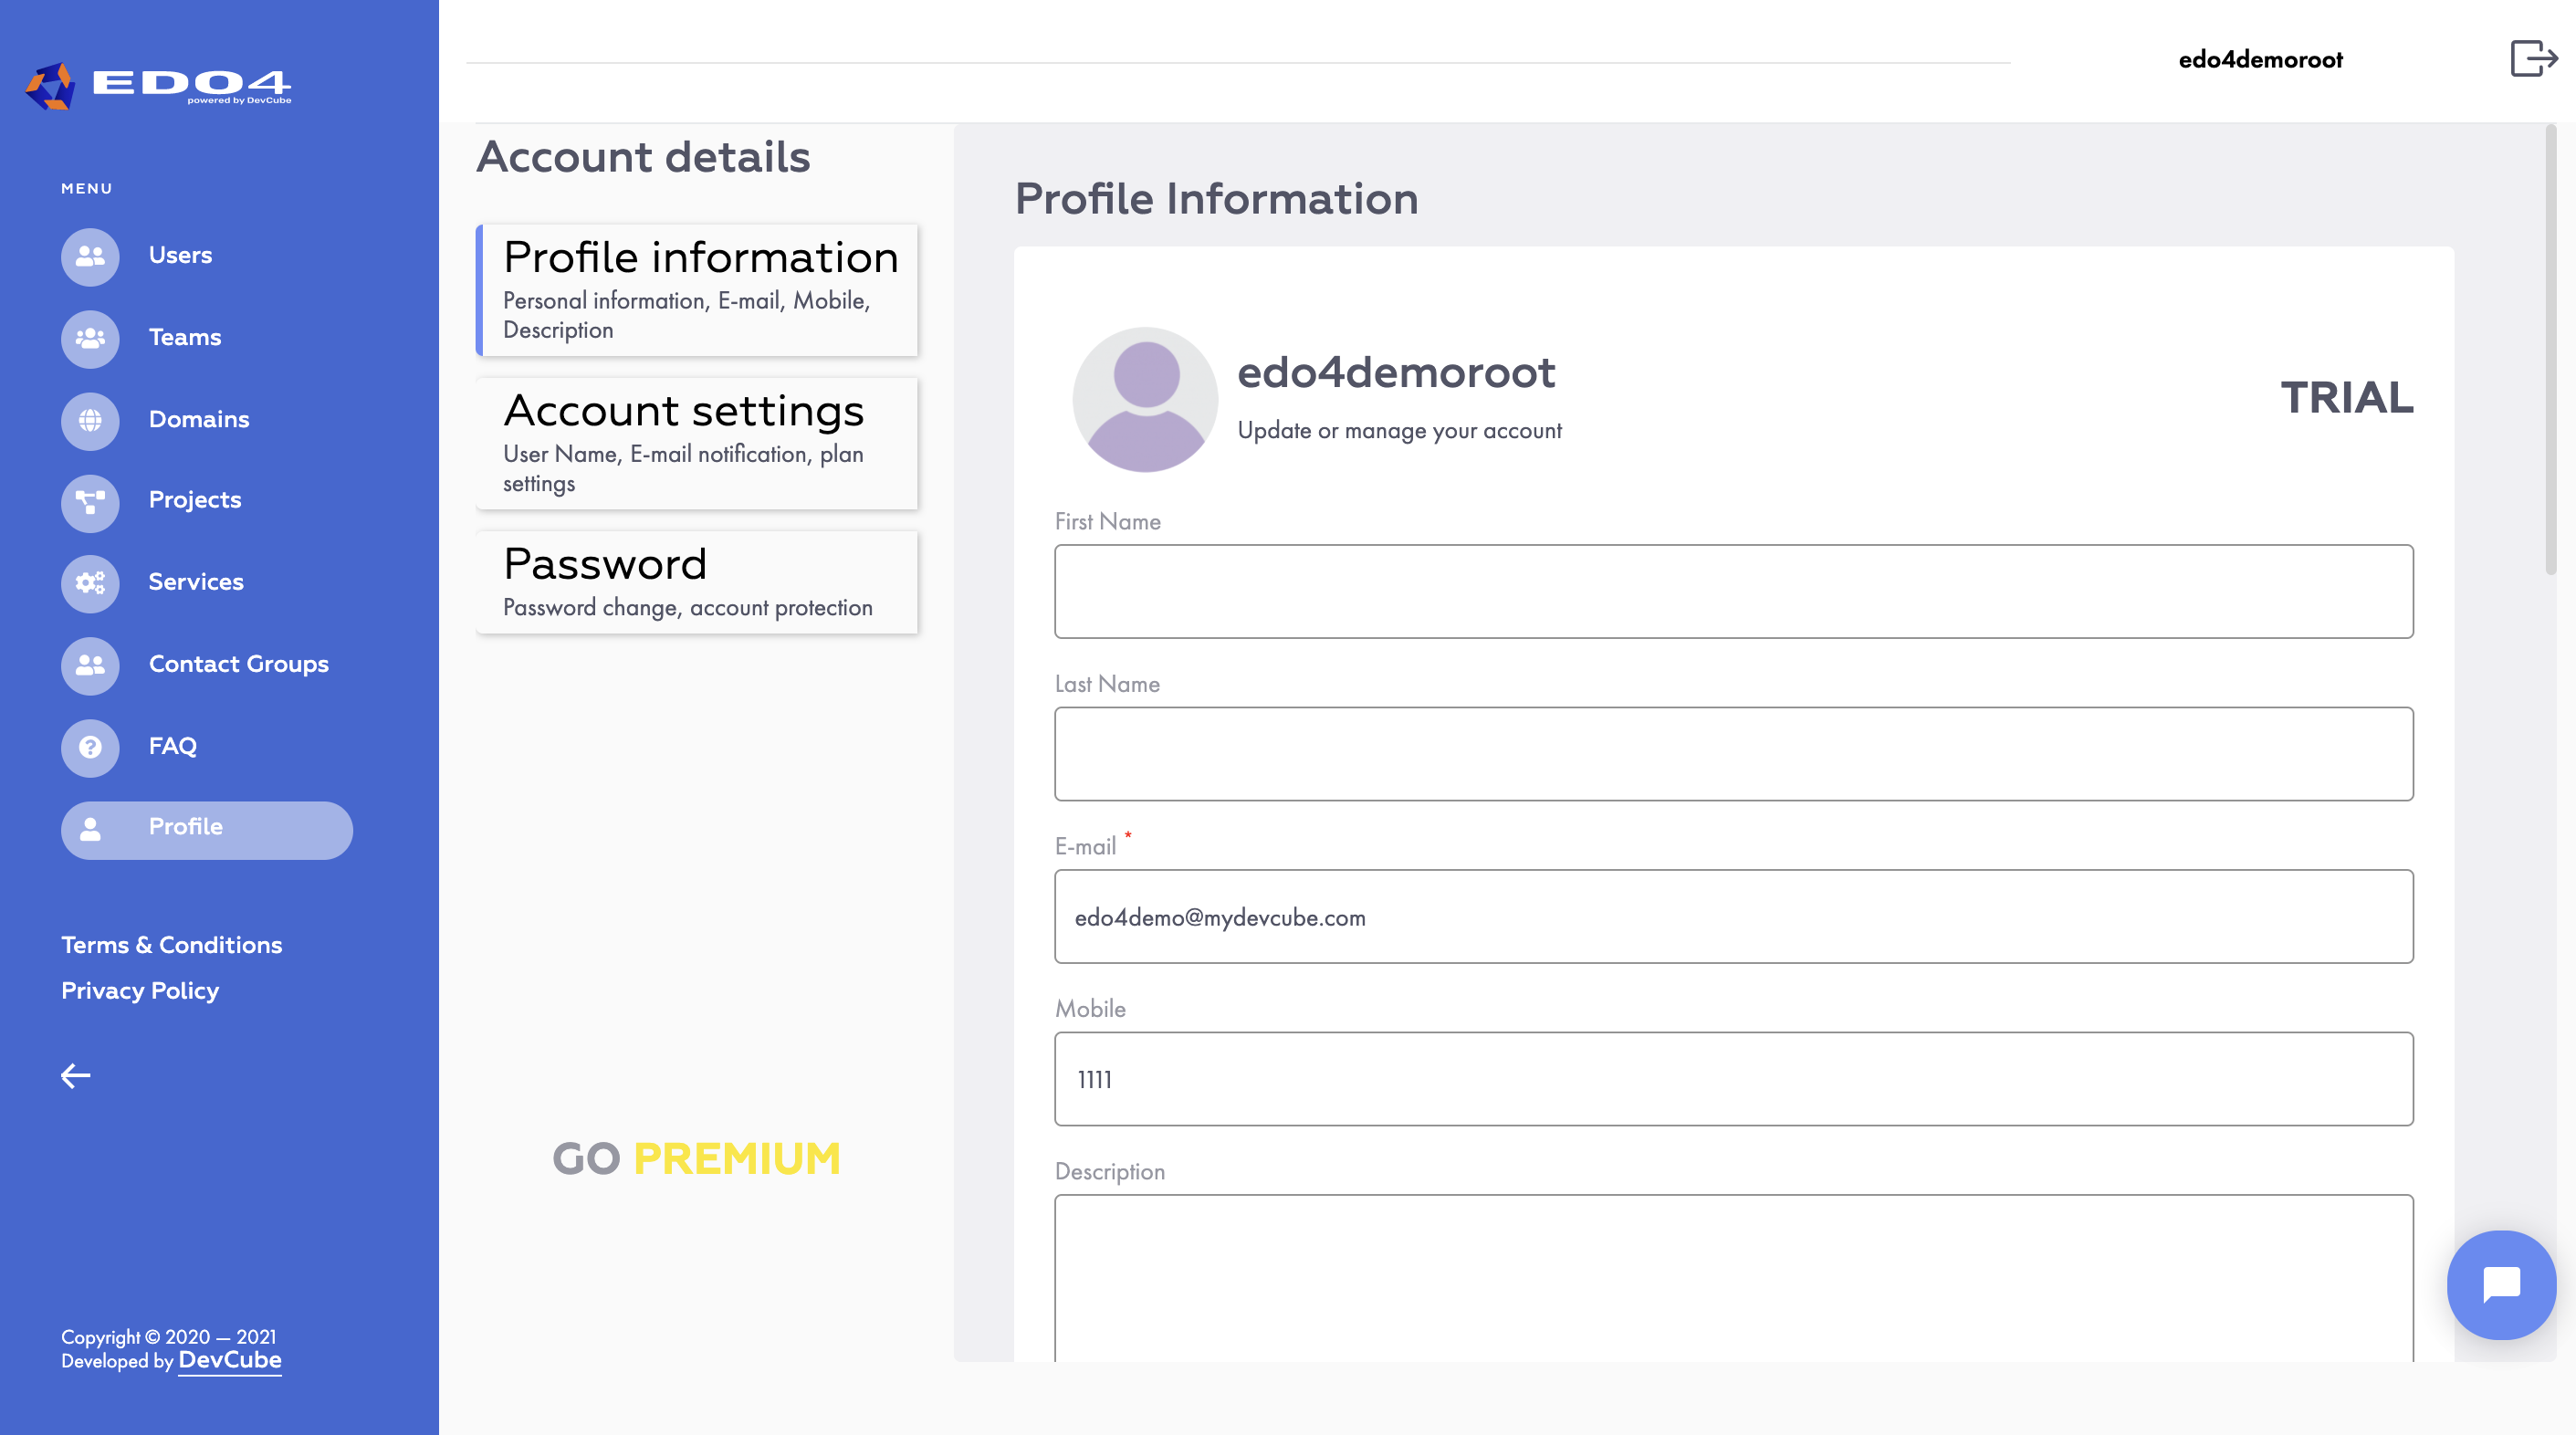2576x1435 pixels.
Task: Open Teams via its group icon
Action: 90,338
